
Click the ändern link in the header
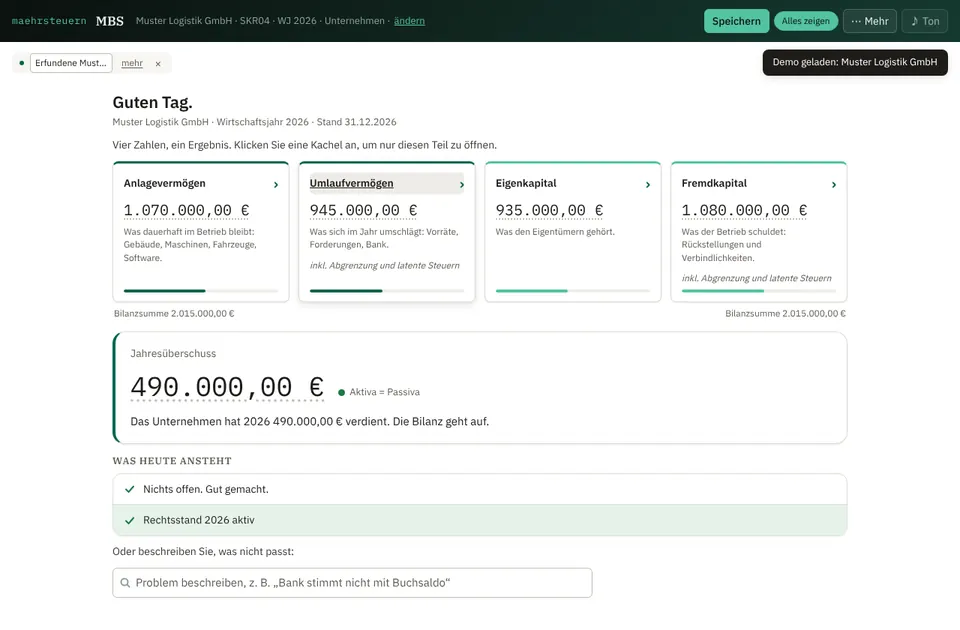409,21
